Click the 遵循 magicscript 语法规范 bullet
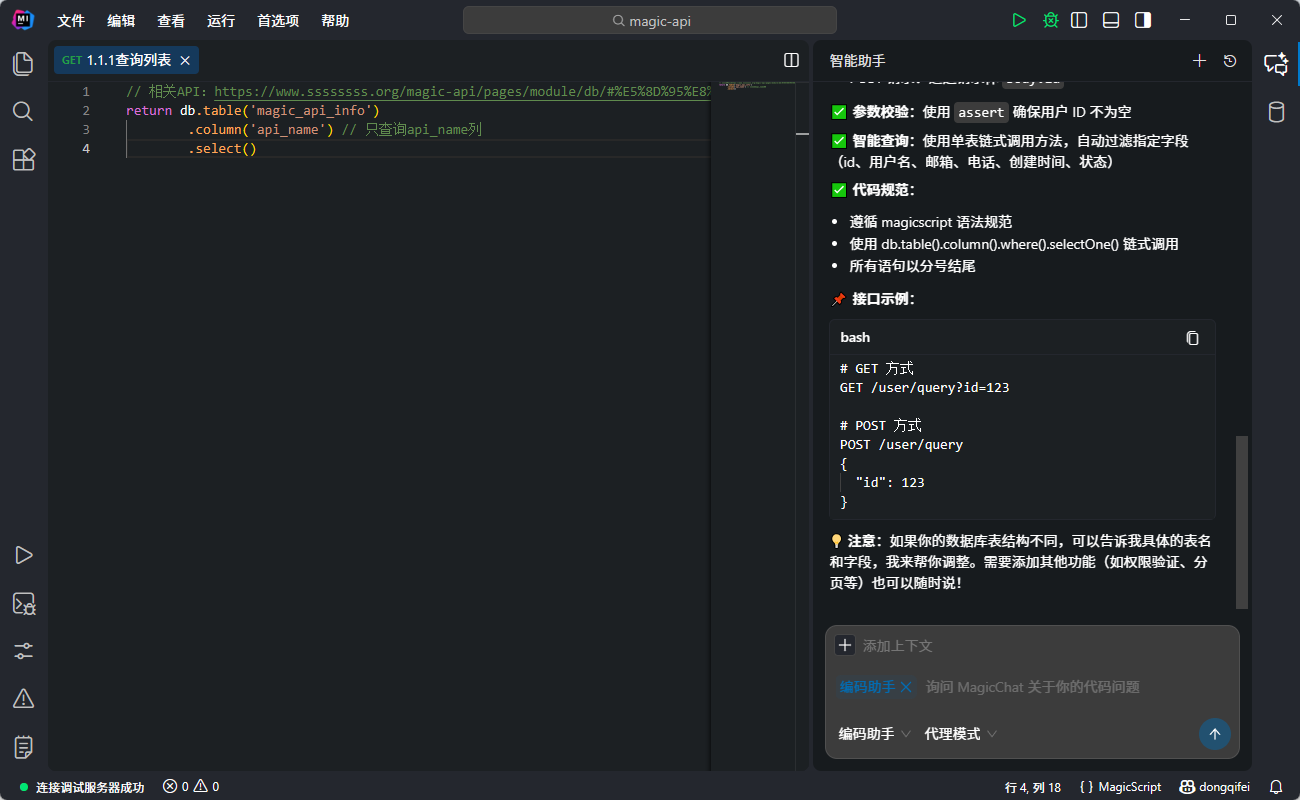This screenshot has width=1300, height=800. pyautogui.click(x=931, y=222)
